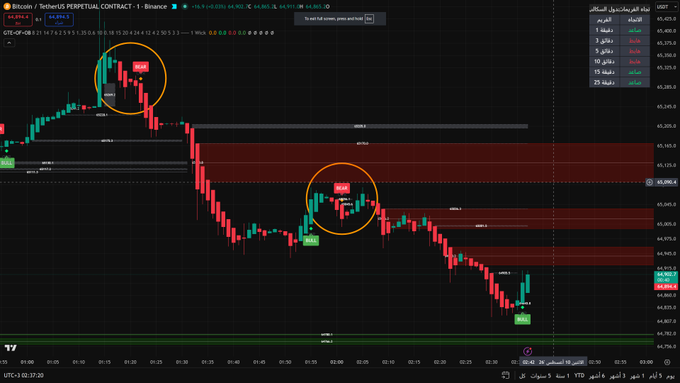Screen dimensions: 680x383
Task: Click the 5 دقائق row in timeframe table
Action: 619,51
